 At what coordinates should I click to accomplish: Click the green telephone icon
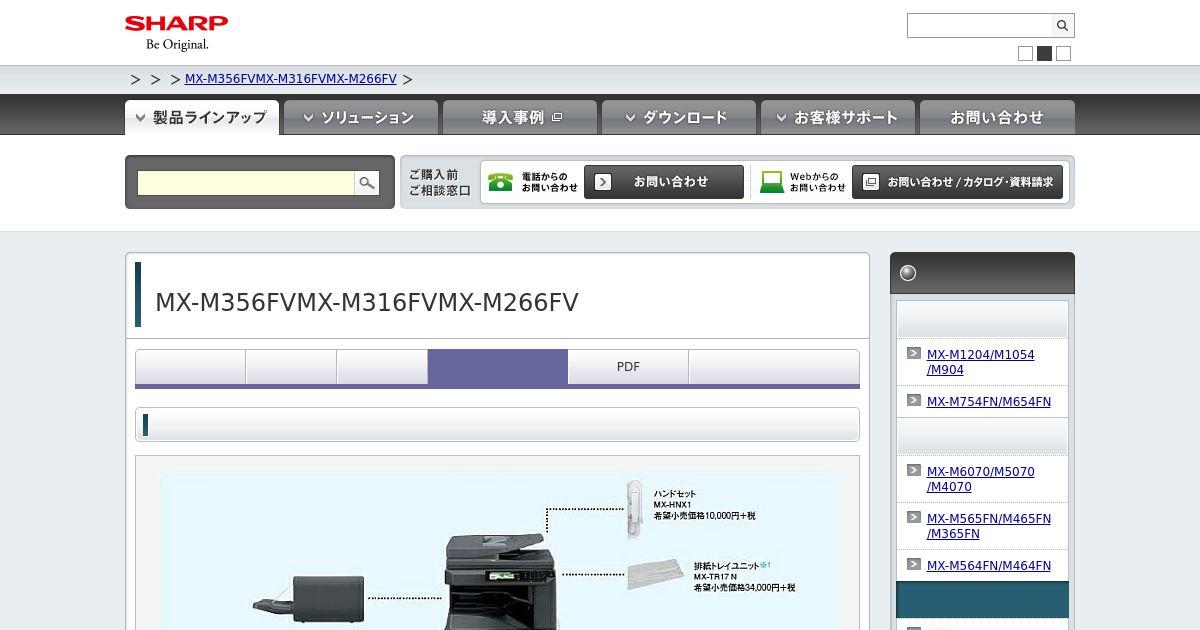pyautogui.click(x=500, y=182)
